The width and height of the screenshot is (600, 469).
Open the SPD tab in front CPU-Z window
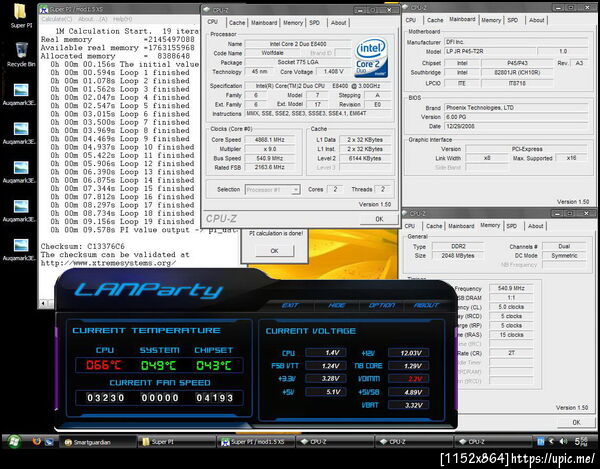(x=314, y=23)
